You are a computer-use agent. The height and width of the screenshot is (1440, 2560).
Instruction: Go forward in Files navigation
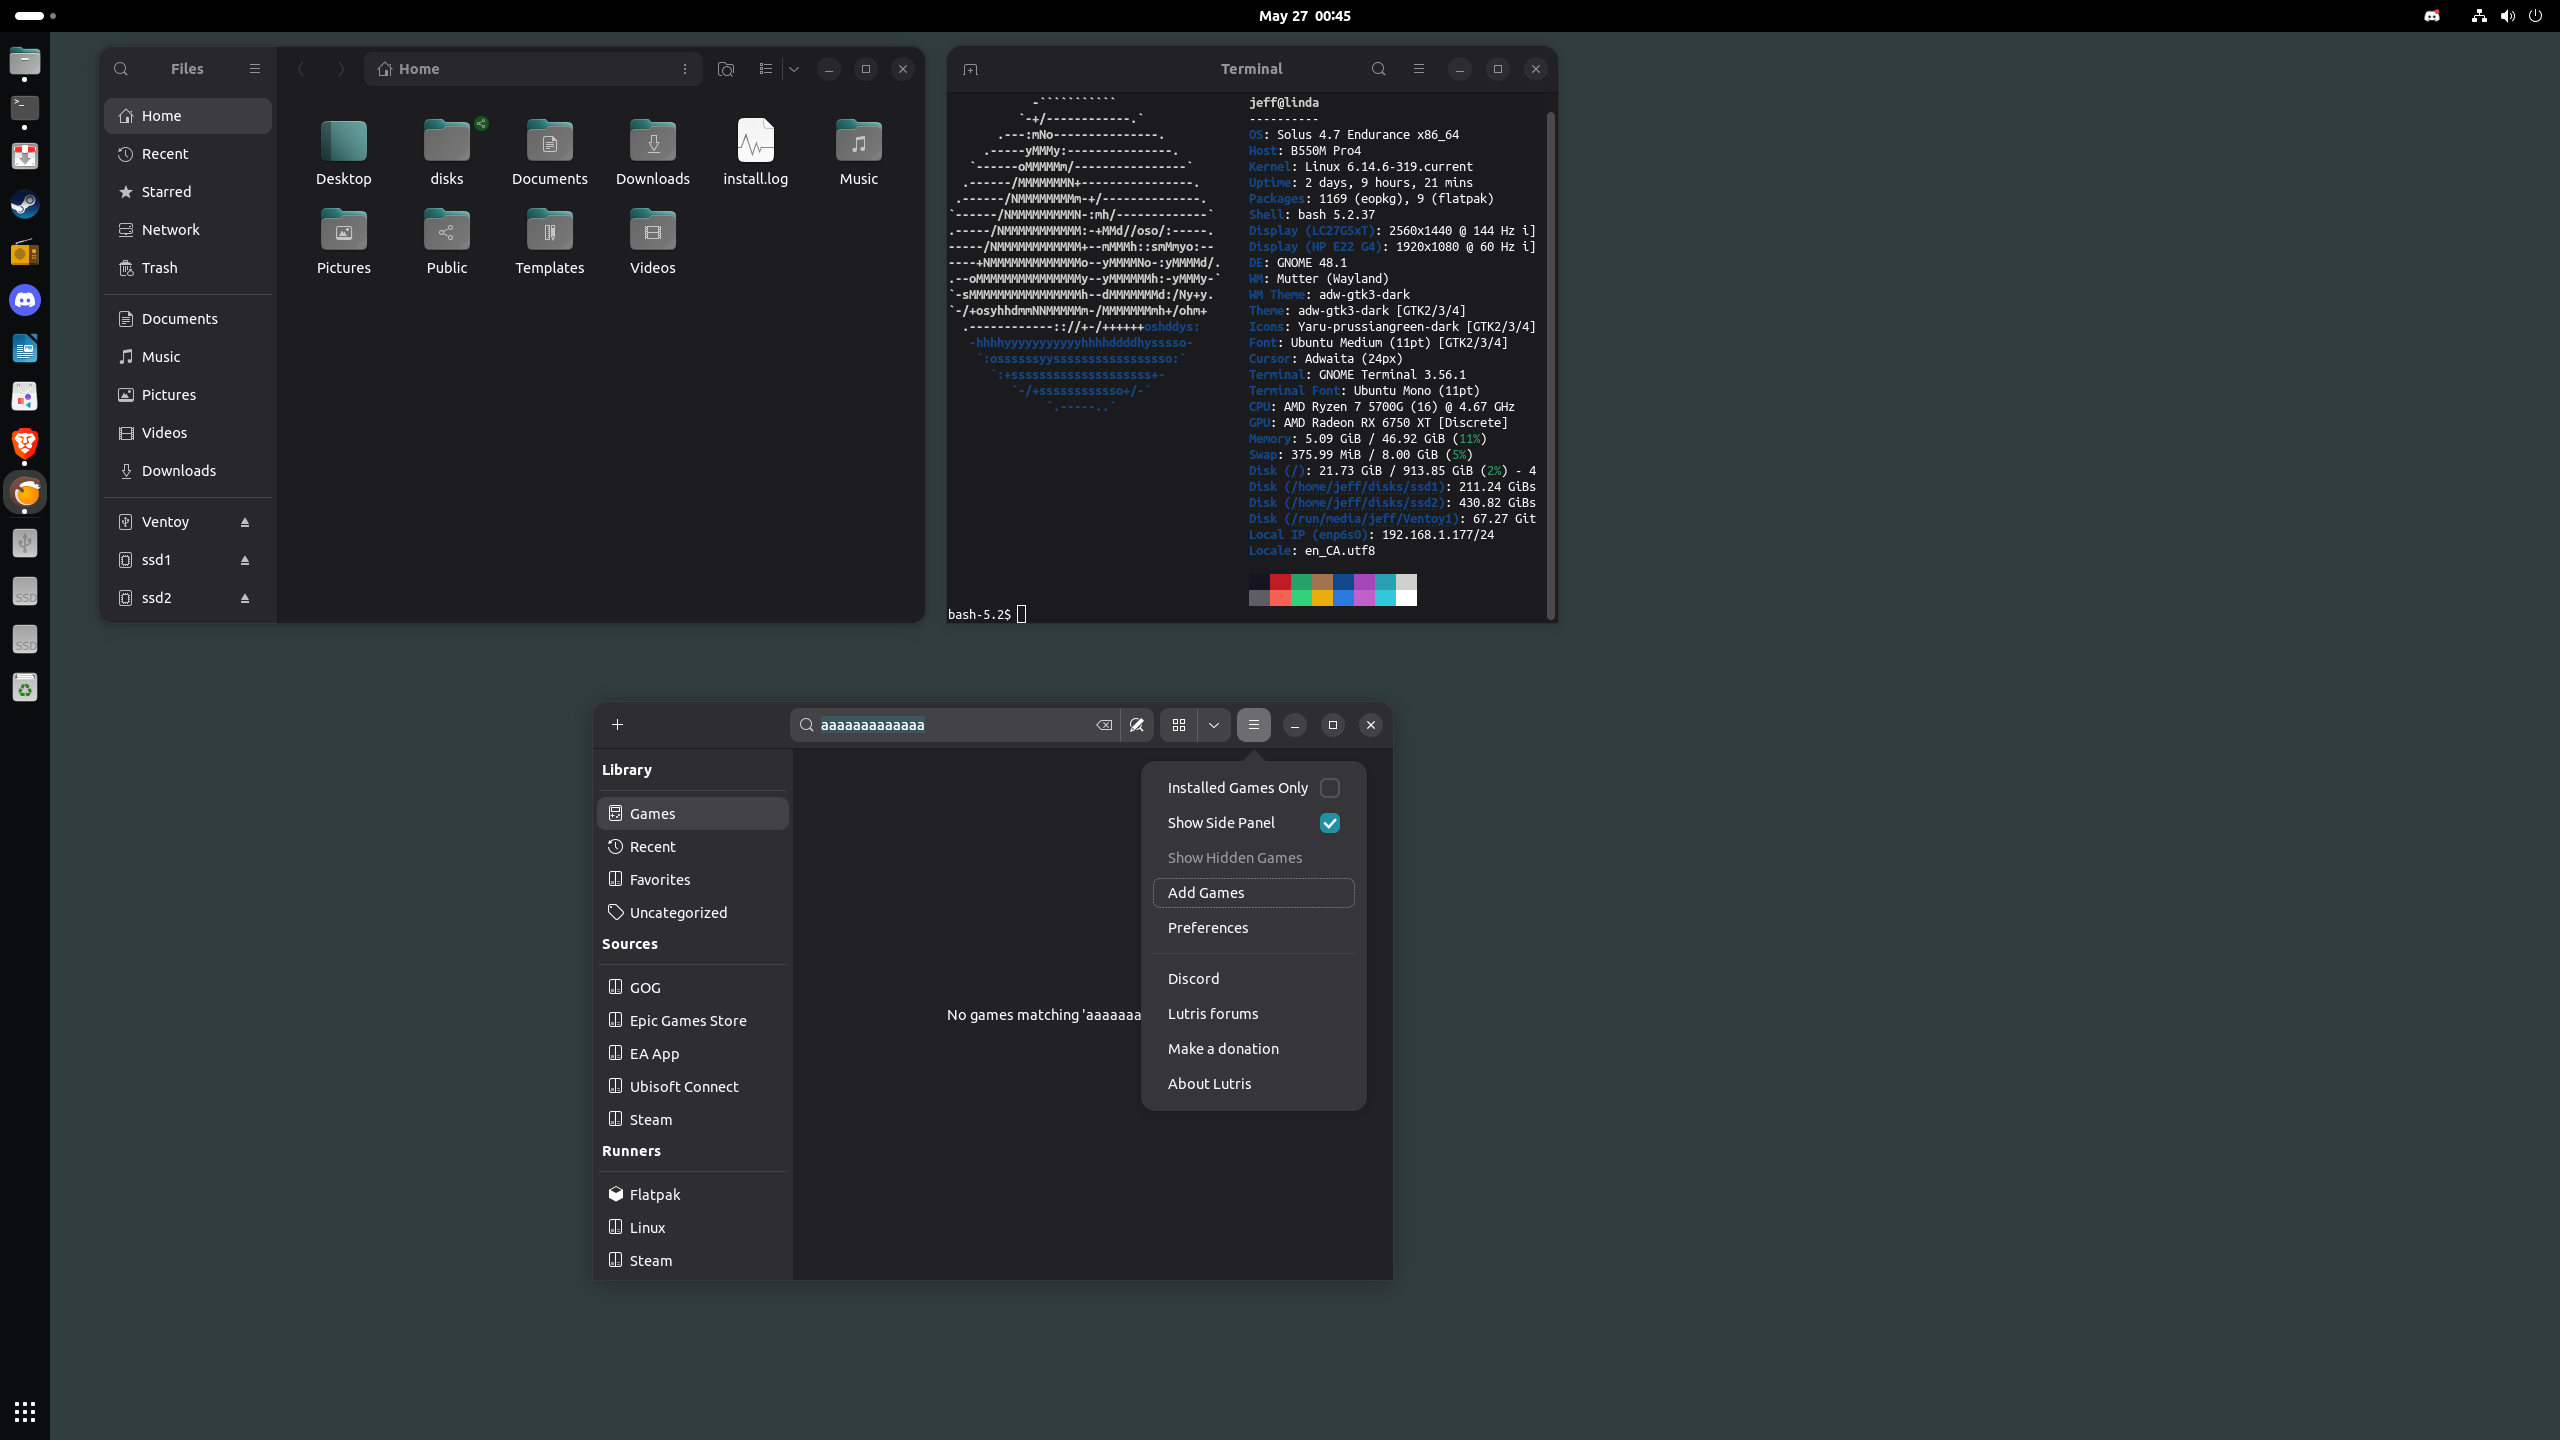pyautogui.click(x=341, y=69)
